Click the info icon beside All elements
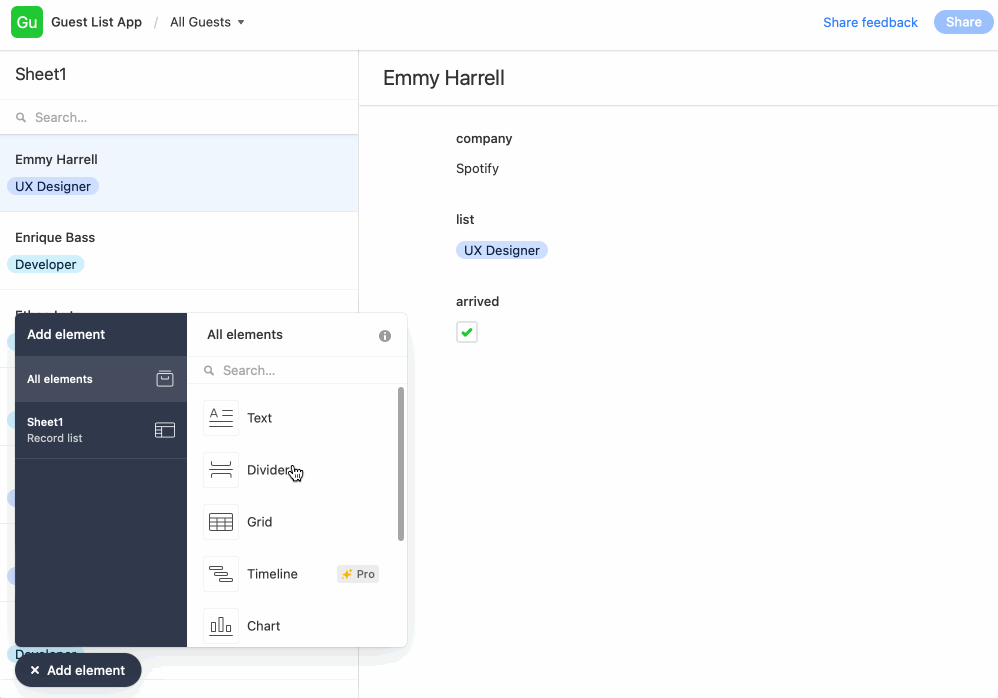This screenshot has height=698, width=998. [x=385, y=336]
